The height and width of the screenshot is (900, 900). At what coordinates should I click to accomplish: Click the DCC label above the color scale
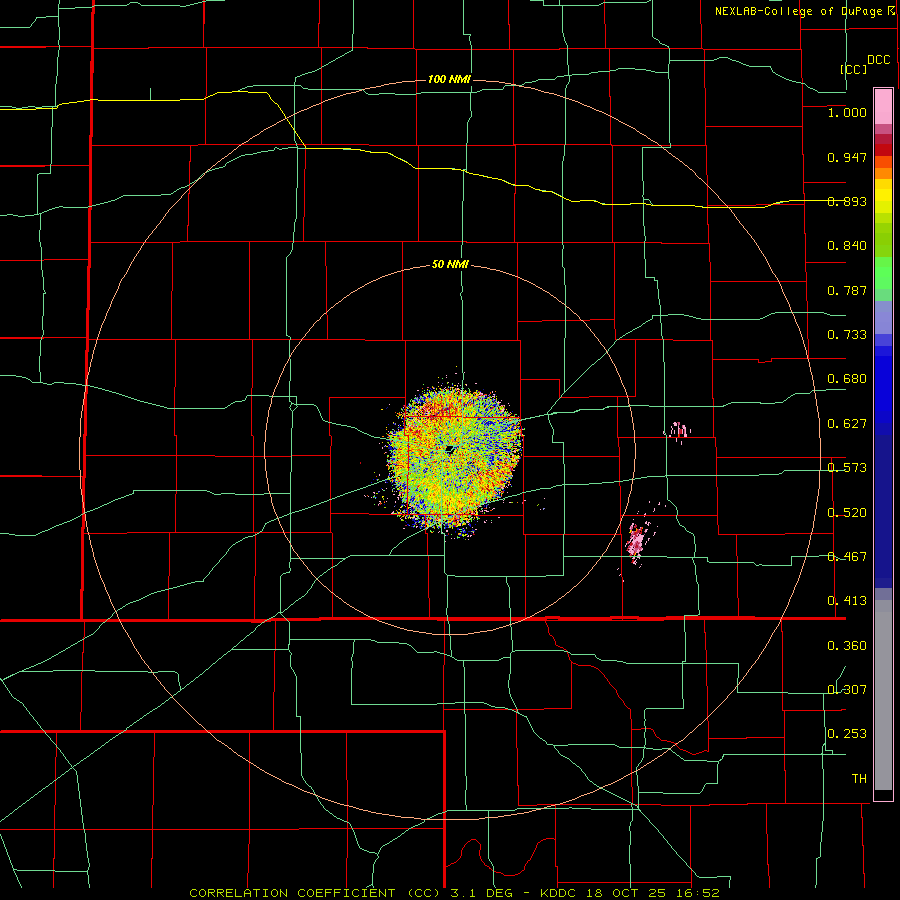click(x=879, y=60)
